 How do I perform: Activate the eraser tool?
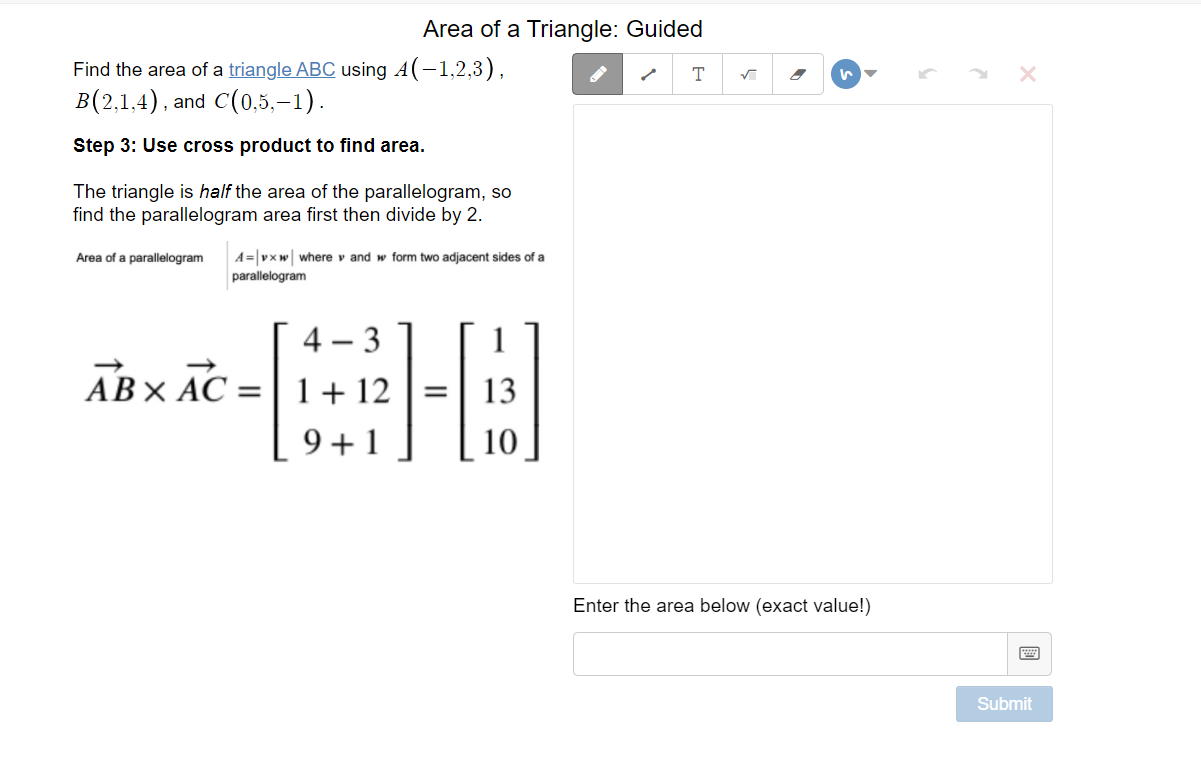(x=797, y=73)
